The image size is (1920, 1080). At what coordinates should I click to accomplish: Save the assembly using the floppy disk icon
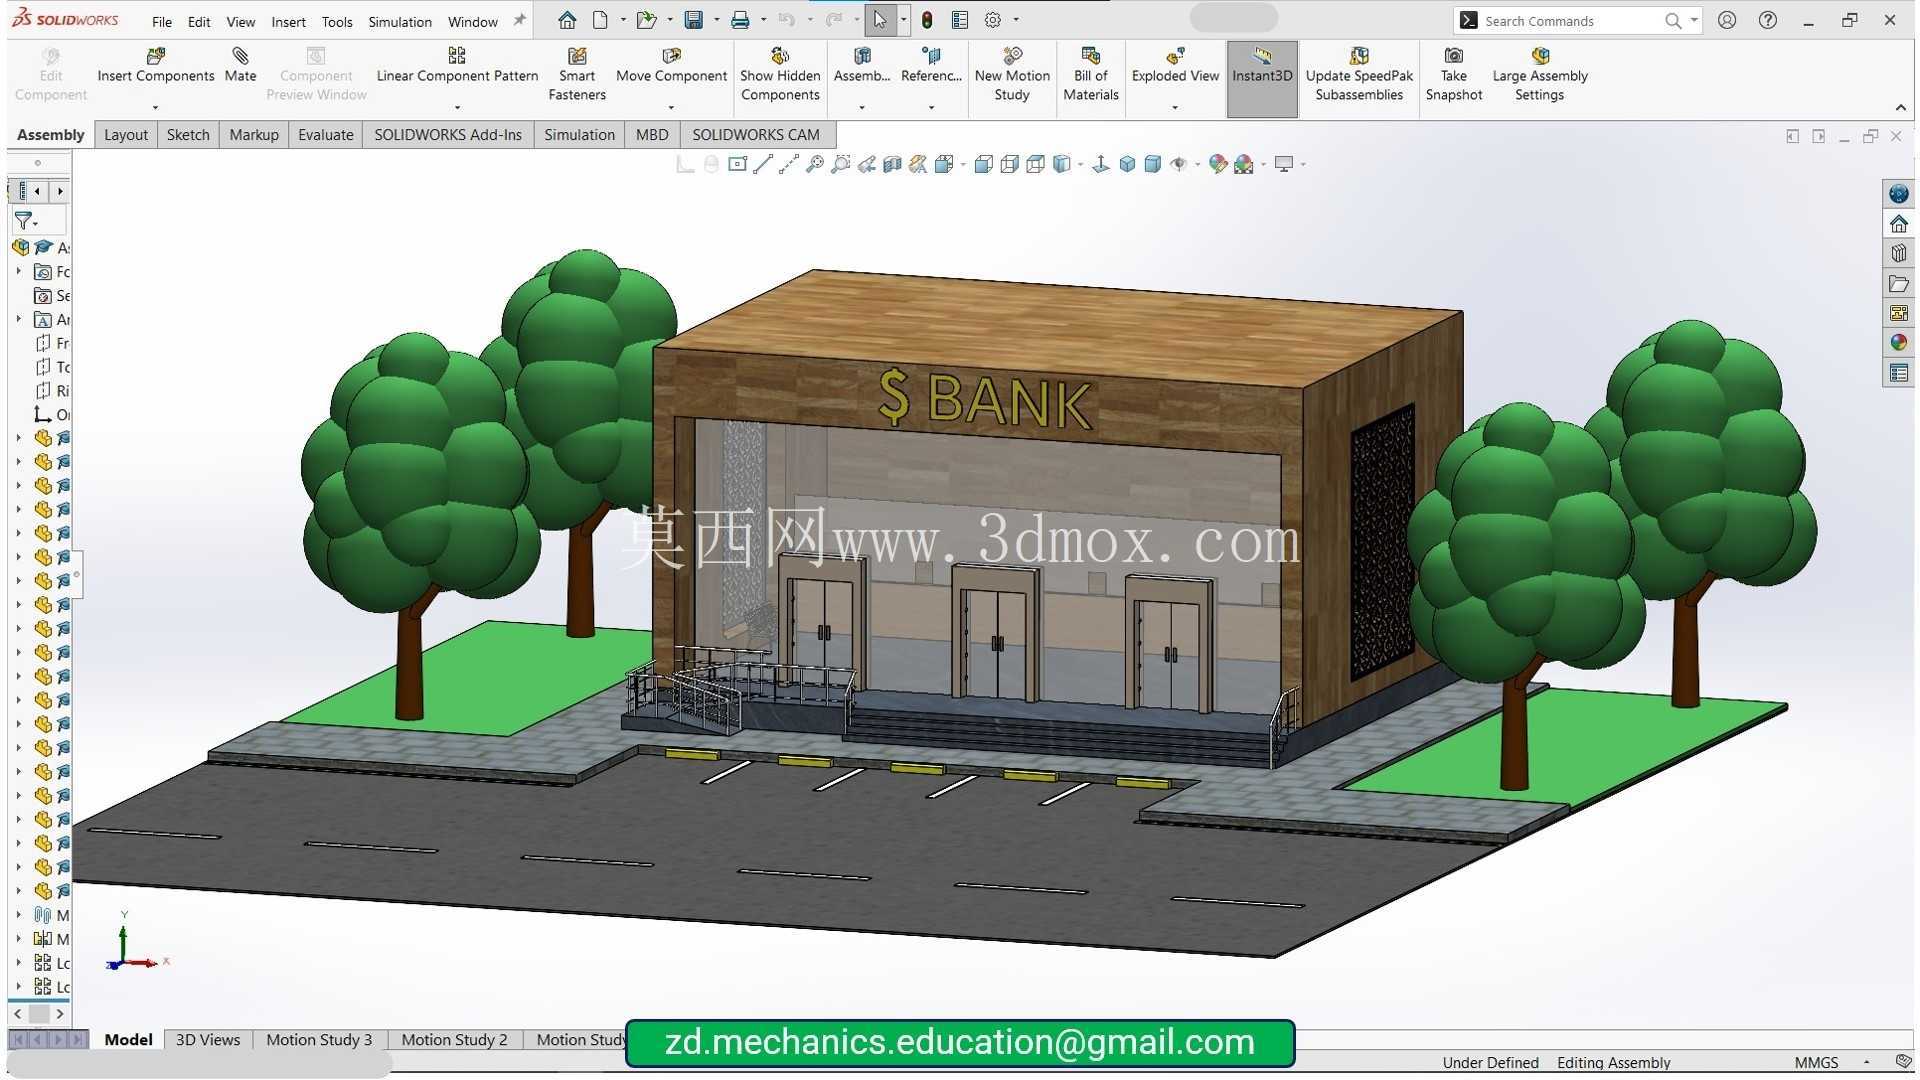coord(693,20)
